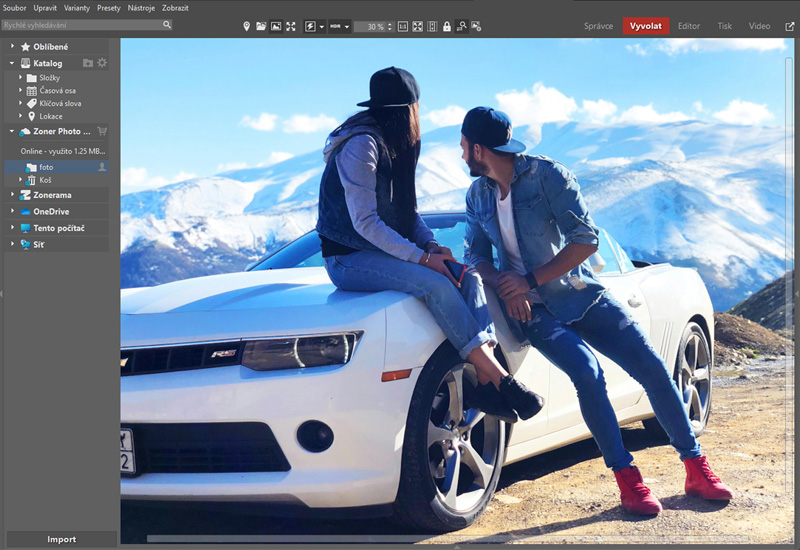Click the fit-to-window zoom icon
The width and height of the screenshot is (800, 550).
coord(417,26)
